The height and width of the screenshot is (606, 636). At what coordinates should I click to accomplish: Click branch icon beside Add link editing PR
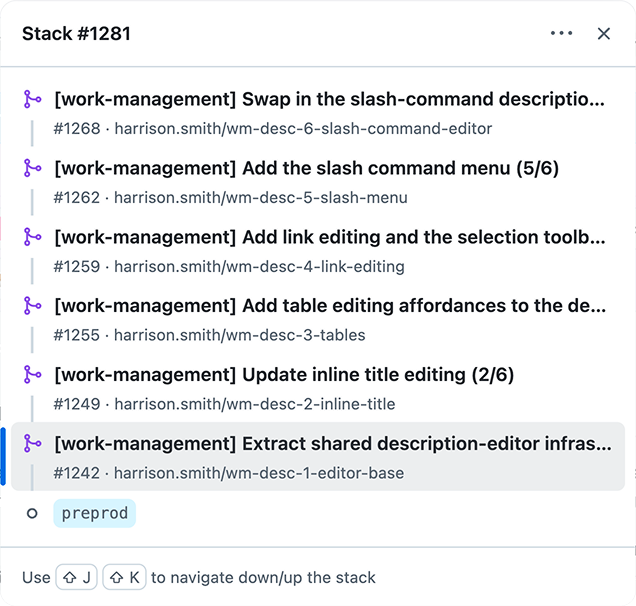(32, 237)
